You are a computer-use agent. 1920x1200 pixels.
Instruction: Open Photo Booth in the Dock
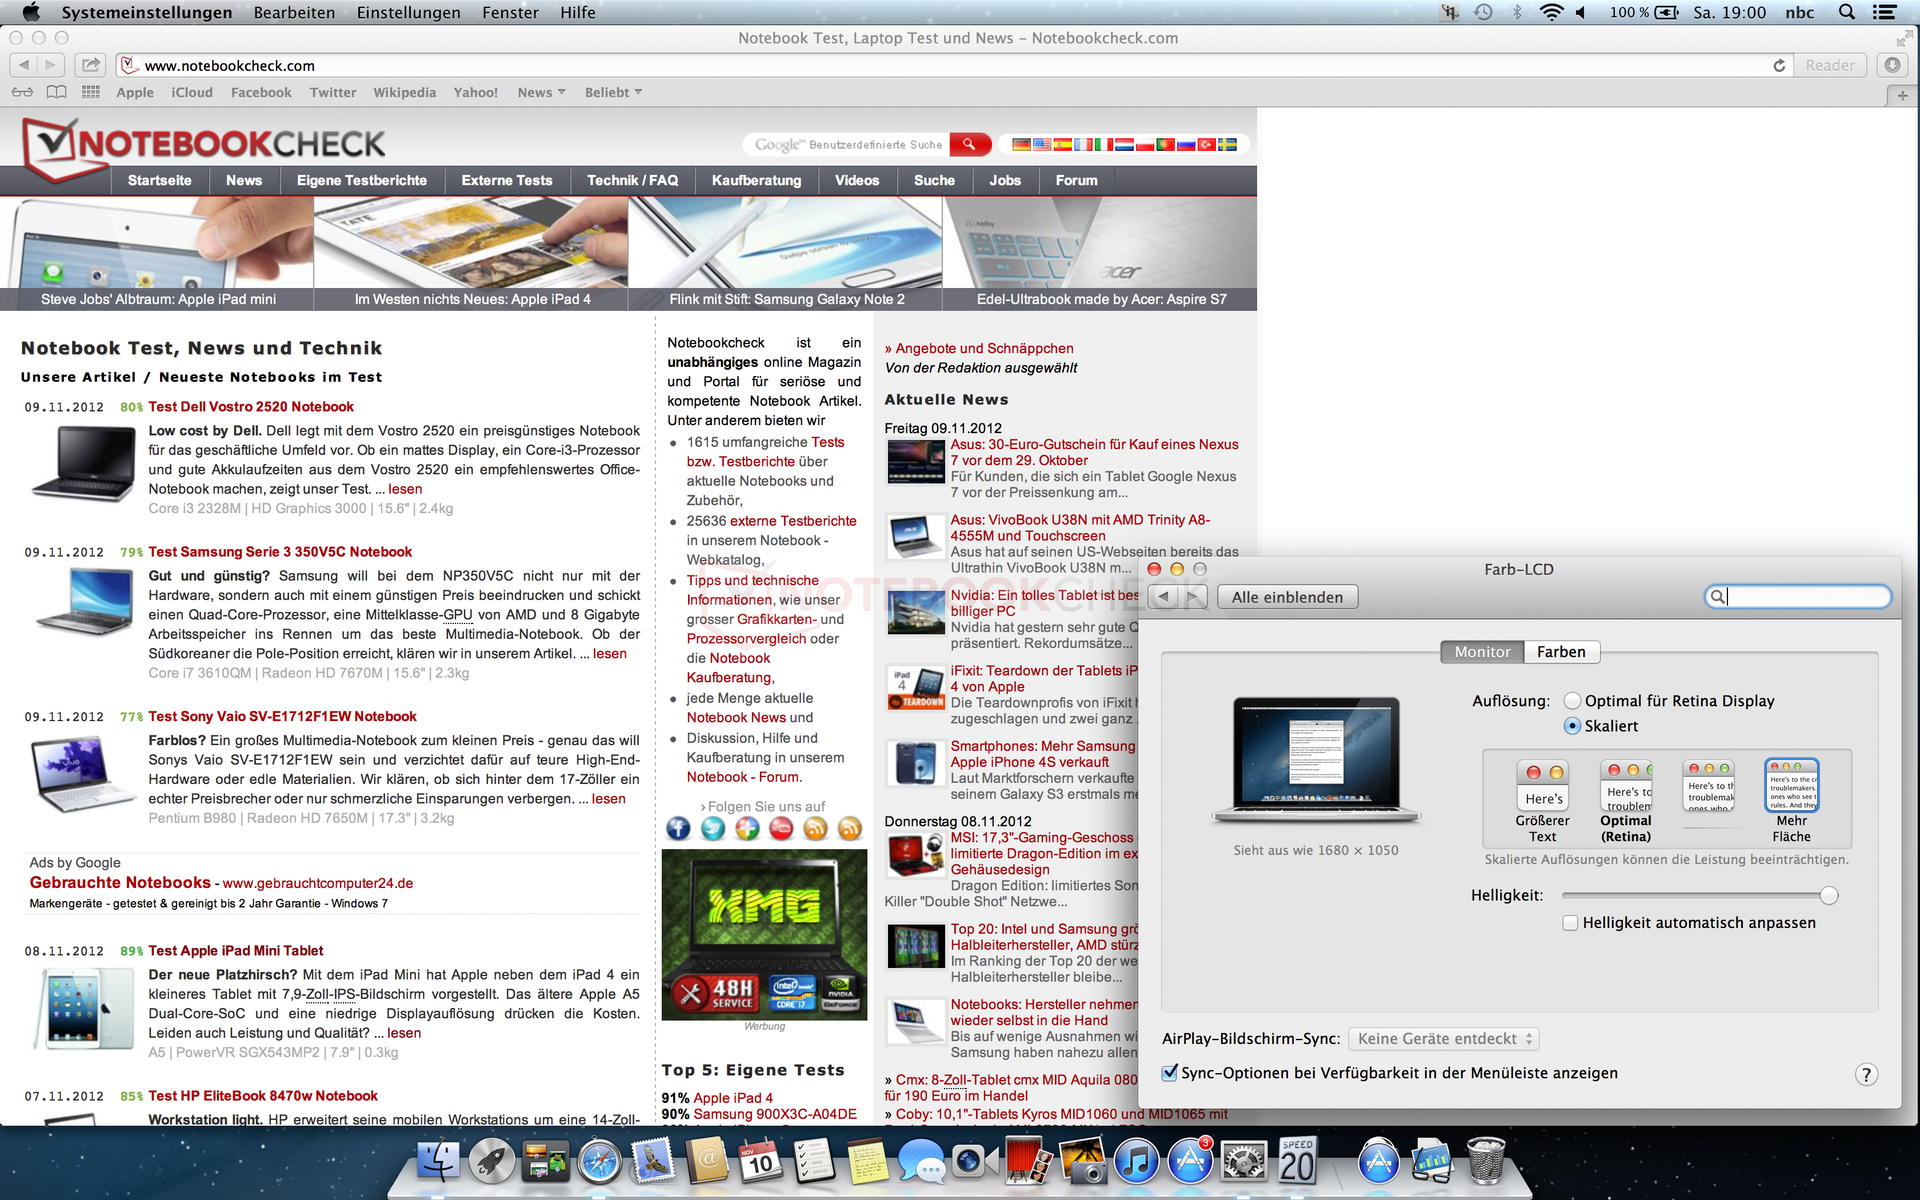(1029, 1163)
